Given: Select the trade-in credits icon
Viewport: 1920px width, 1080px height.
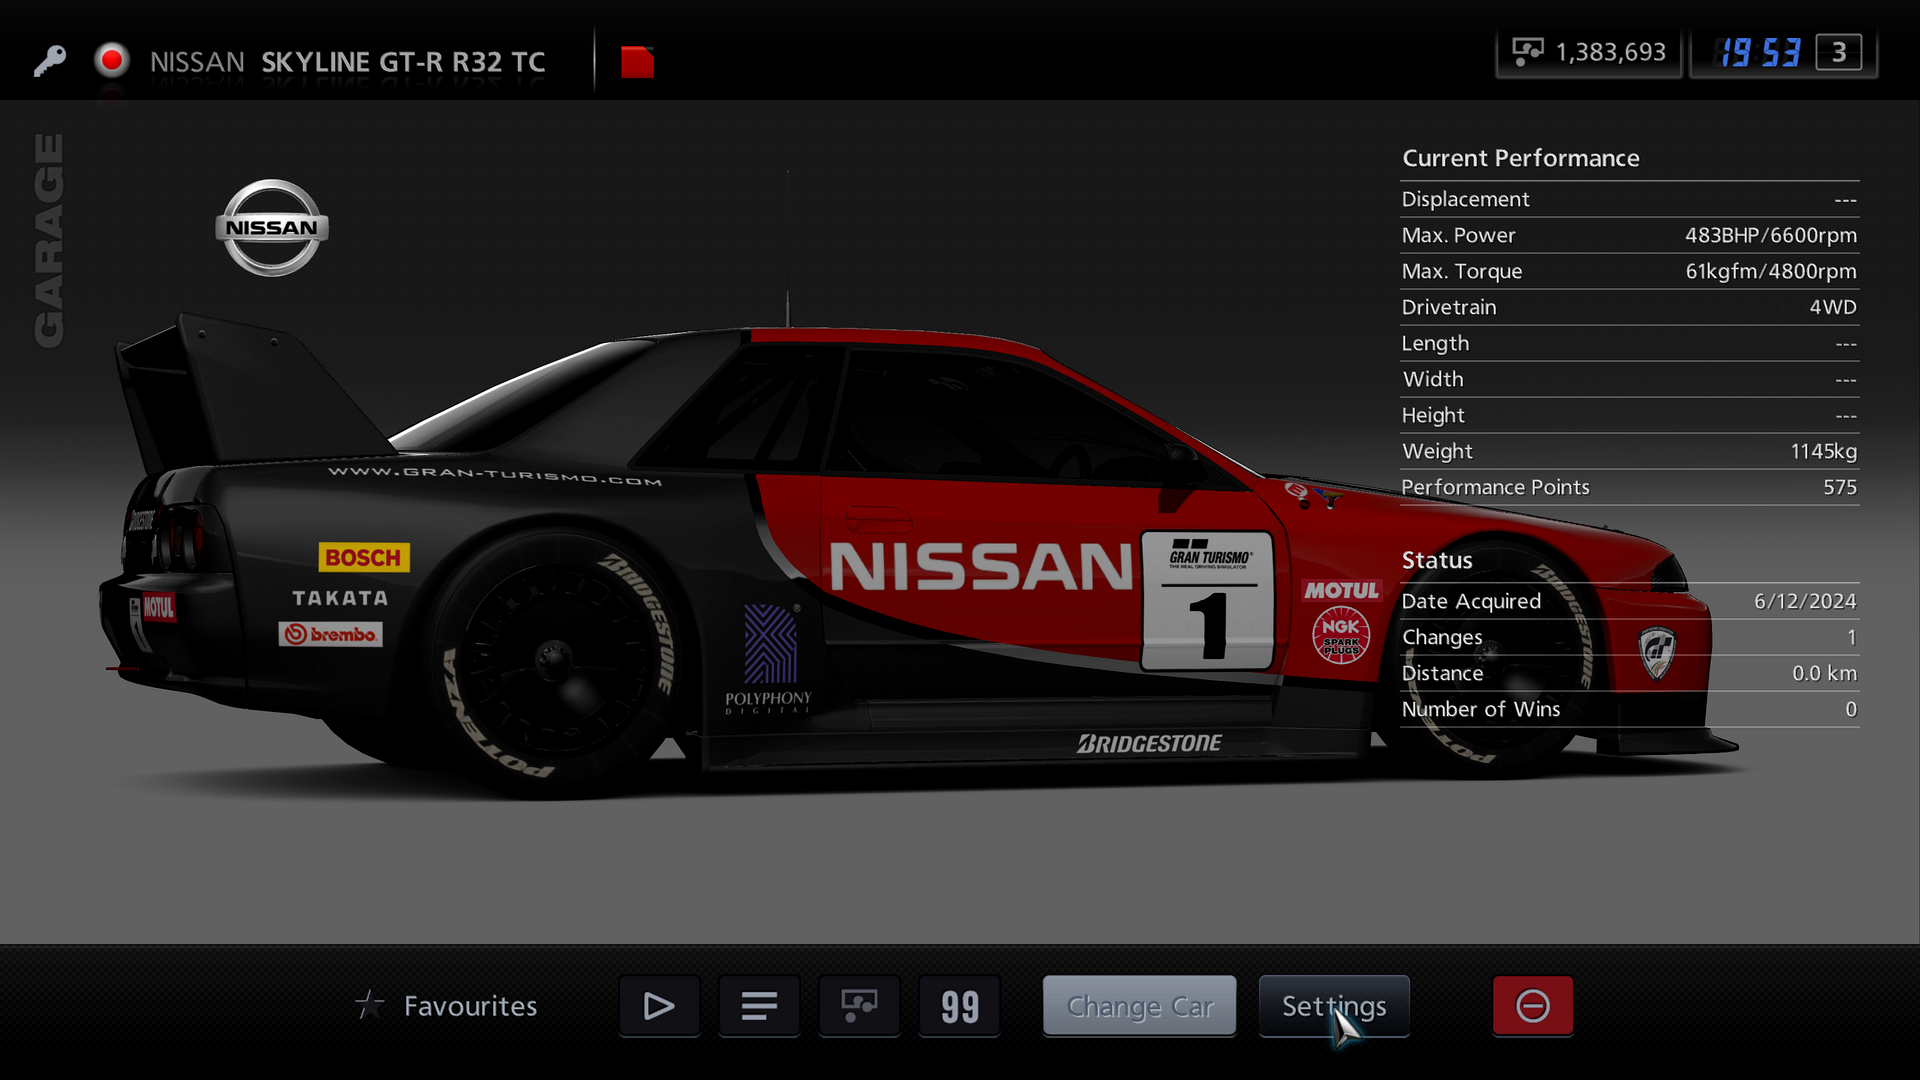Looking at the screenshot, I should tap(859, 1006).
